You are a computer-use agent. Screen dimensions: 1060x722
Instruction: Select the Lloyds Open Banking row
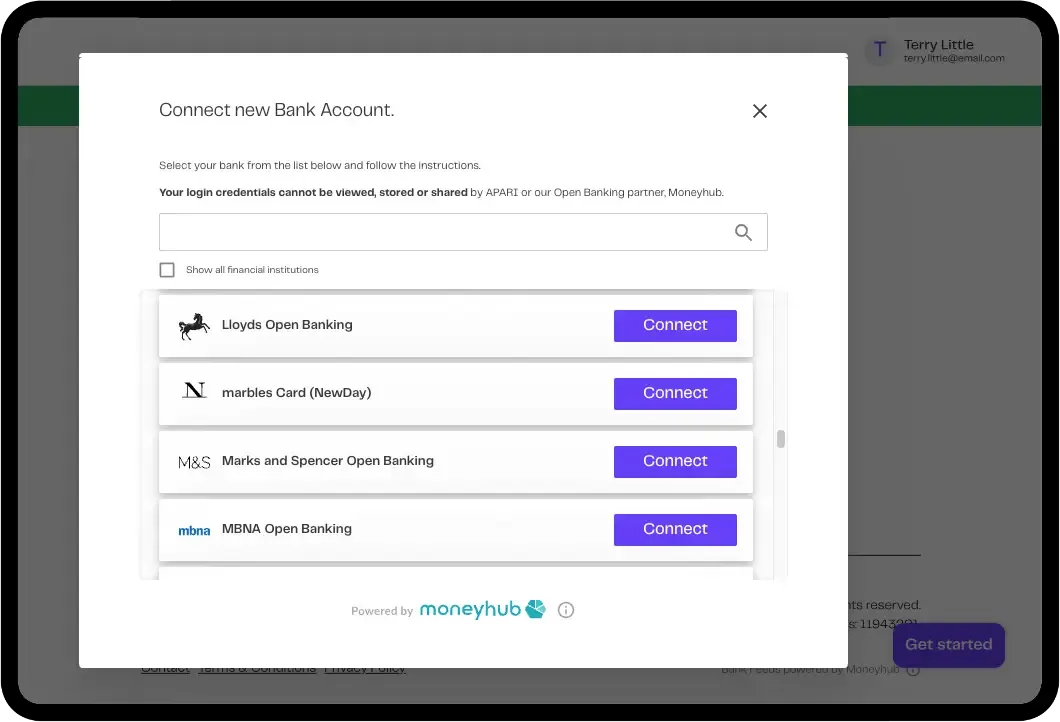(x=456, y=326)
